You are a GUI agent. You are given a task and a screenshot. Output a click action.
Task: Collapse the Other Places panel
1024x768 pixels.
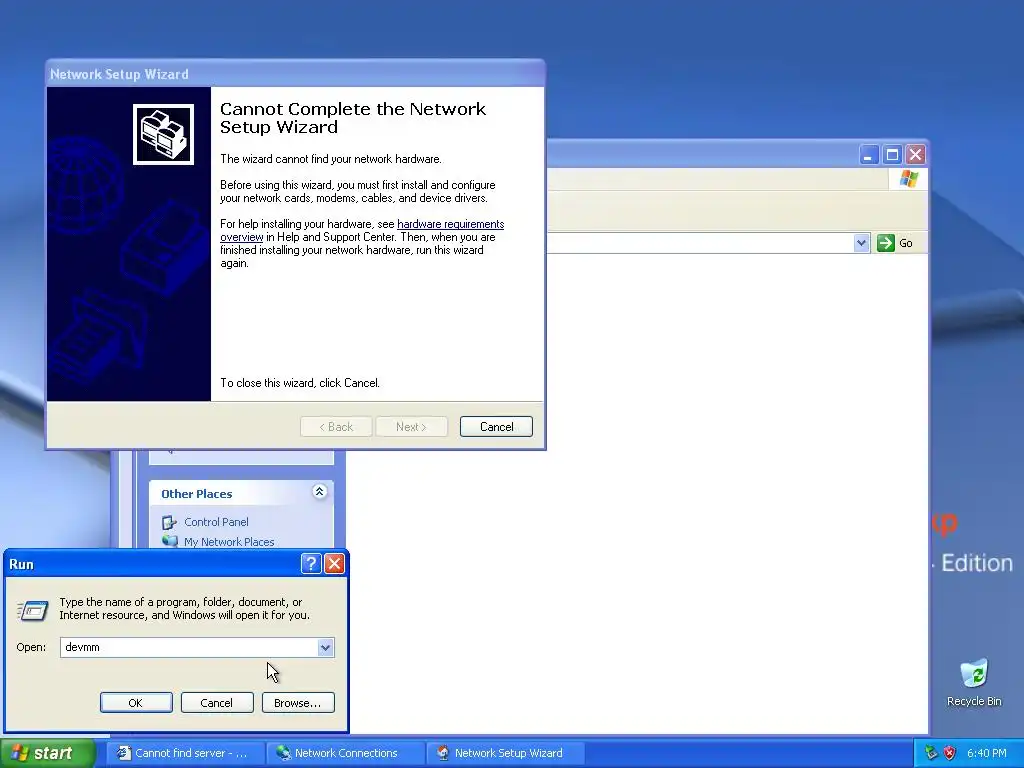point(319,492)
